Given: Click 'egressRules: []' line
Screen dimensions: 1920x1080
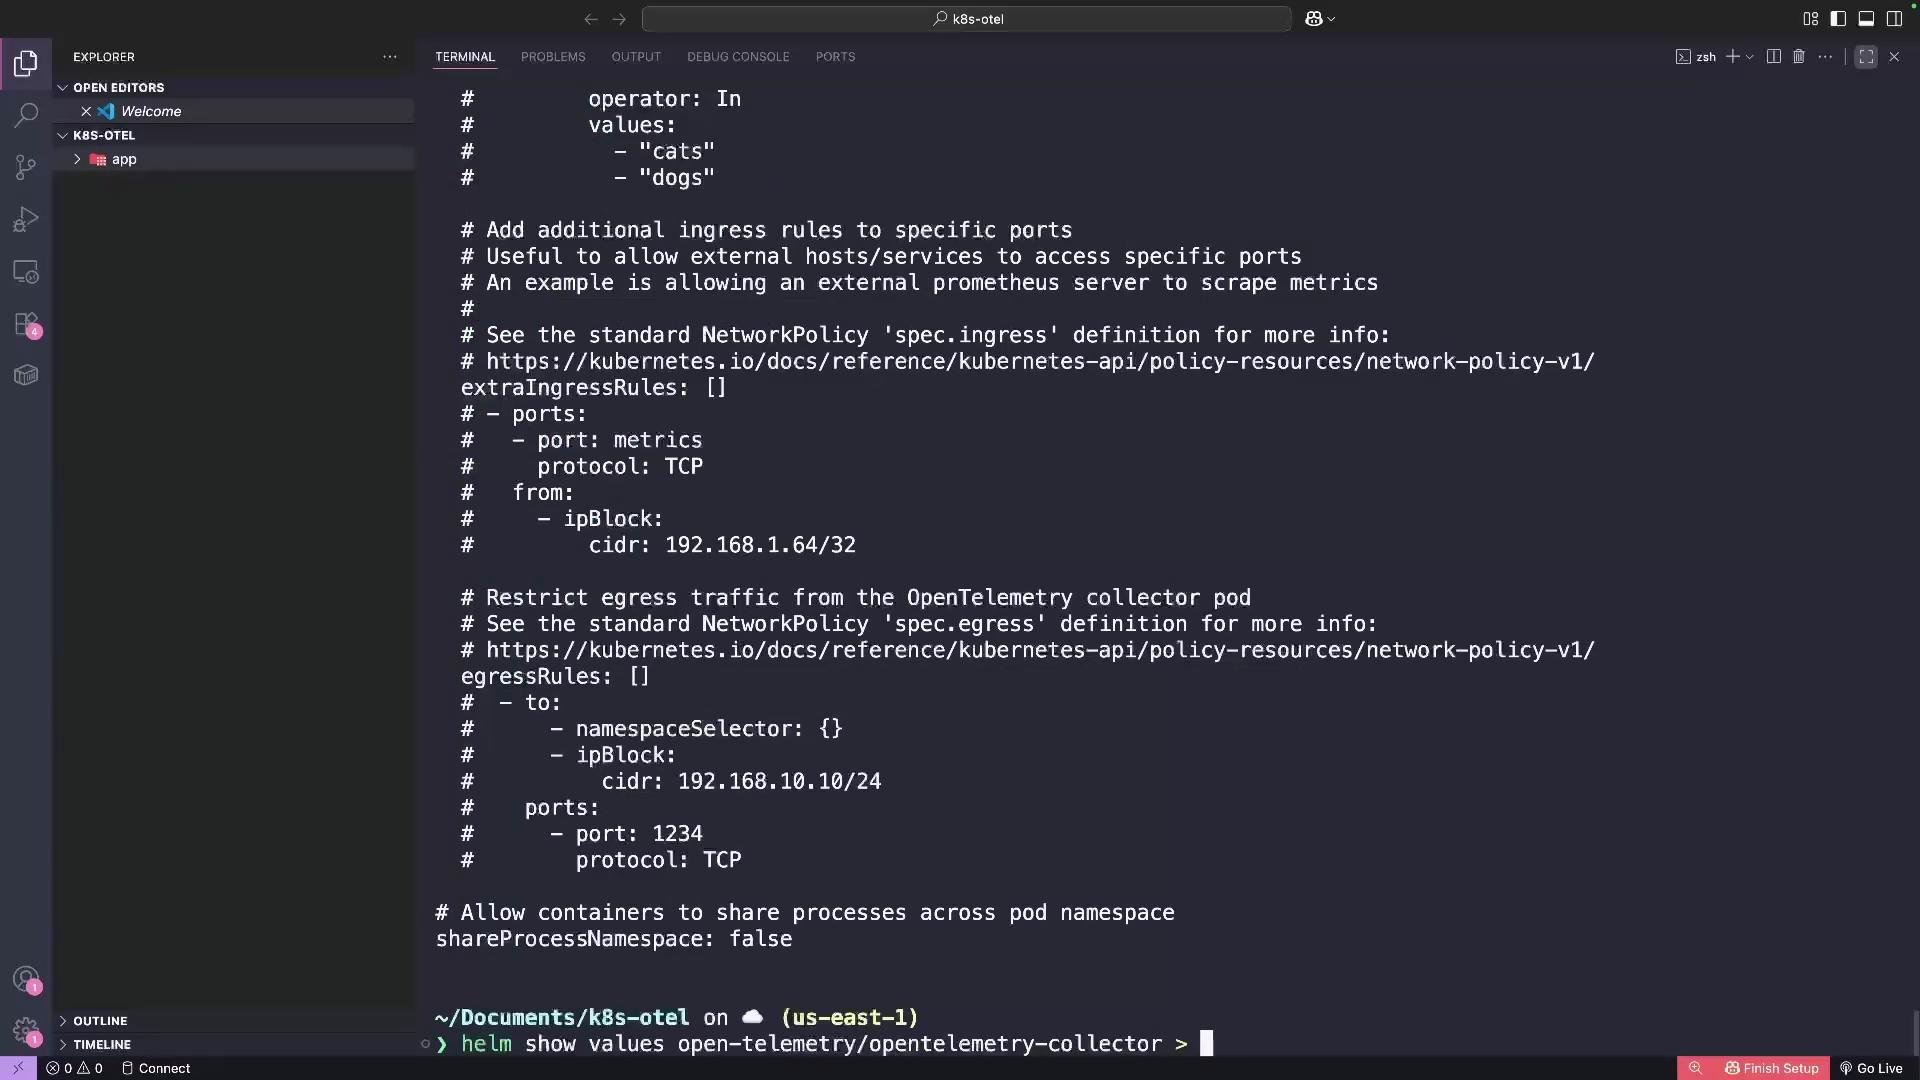Looking at the screenshot, I should 555,676.
